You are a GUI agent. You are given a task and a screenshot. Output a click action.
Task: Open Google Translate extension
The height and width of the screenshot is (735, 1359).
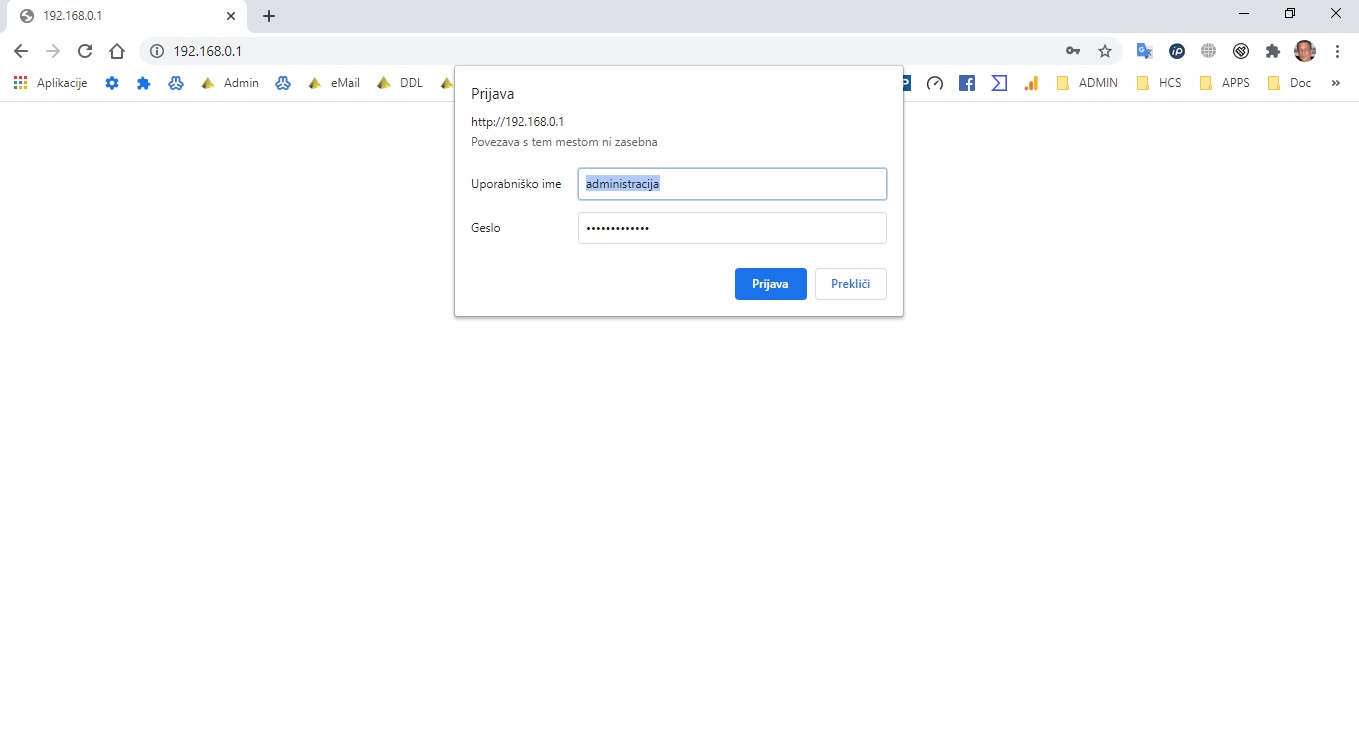(x=1145, y=51)
